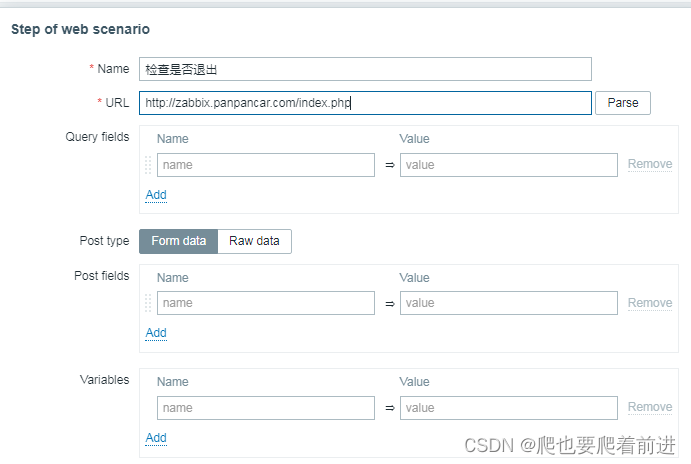Click the 'Query fields' label
Screen dimensions: 691x464
[x=97, y=137]
